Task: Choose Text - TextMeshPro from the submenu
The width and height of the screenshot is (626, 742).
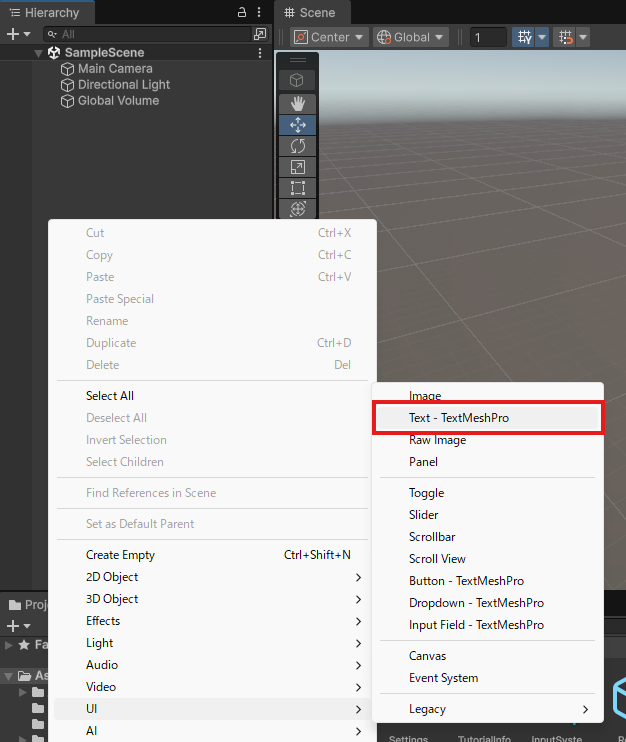Action: pyautogui.click(x=487, y=418)
